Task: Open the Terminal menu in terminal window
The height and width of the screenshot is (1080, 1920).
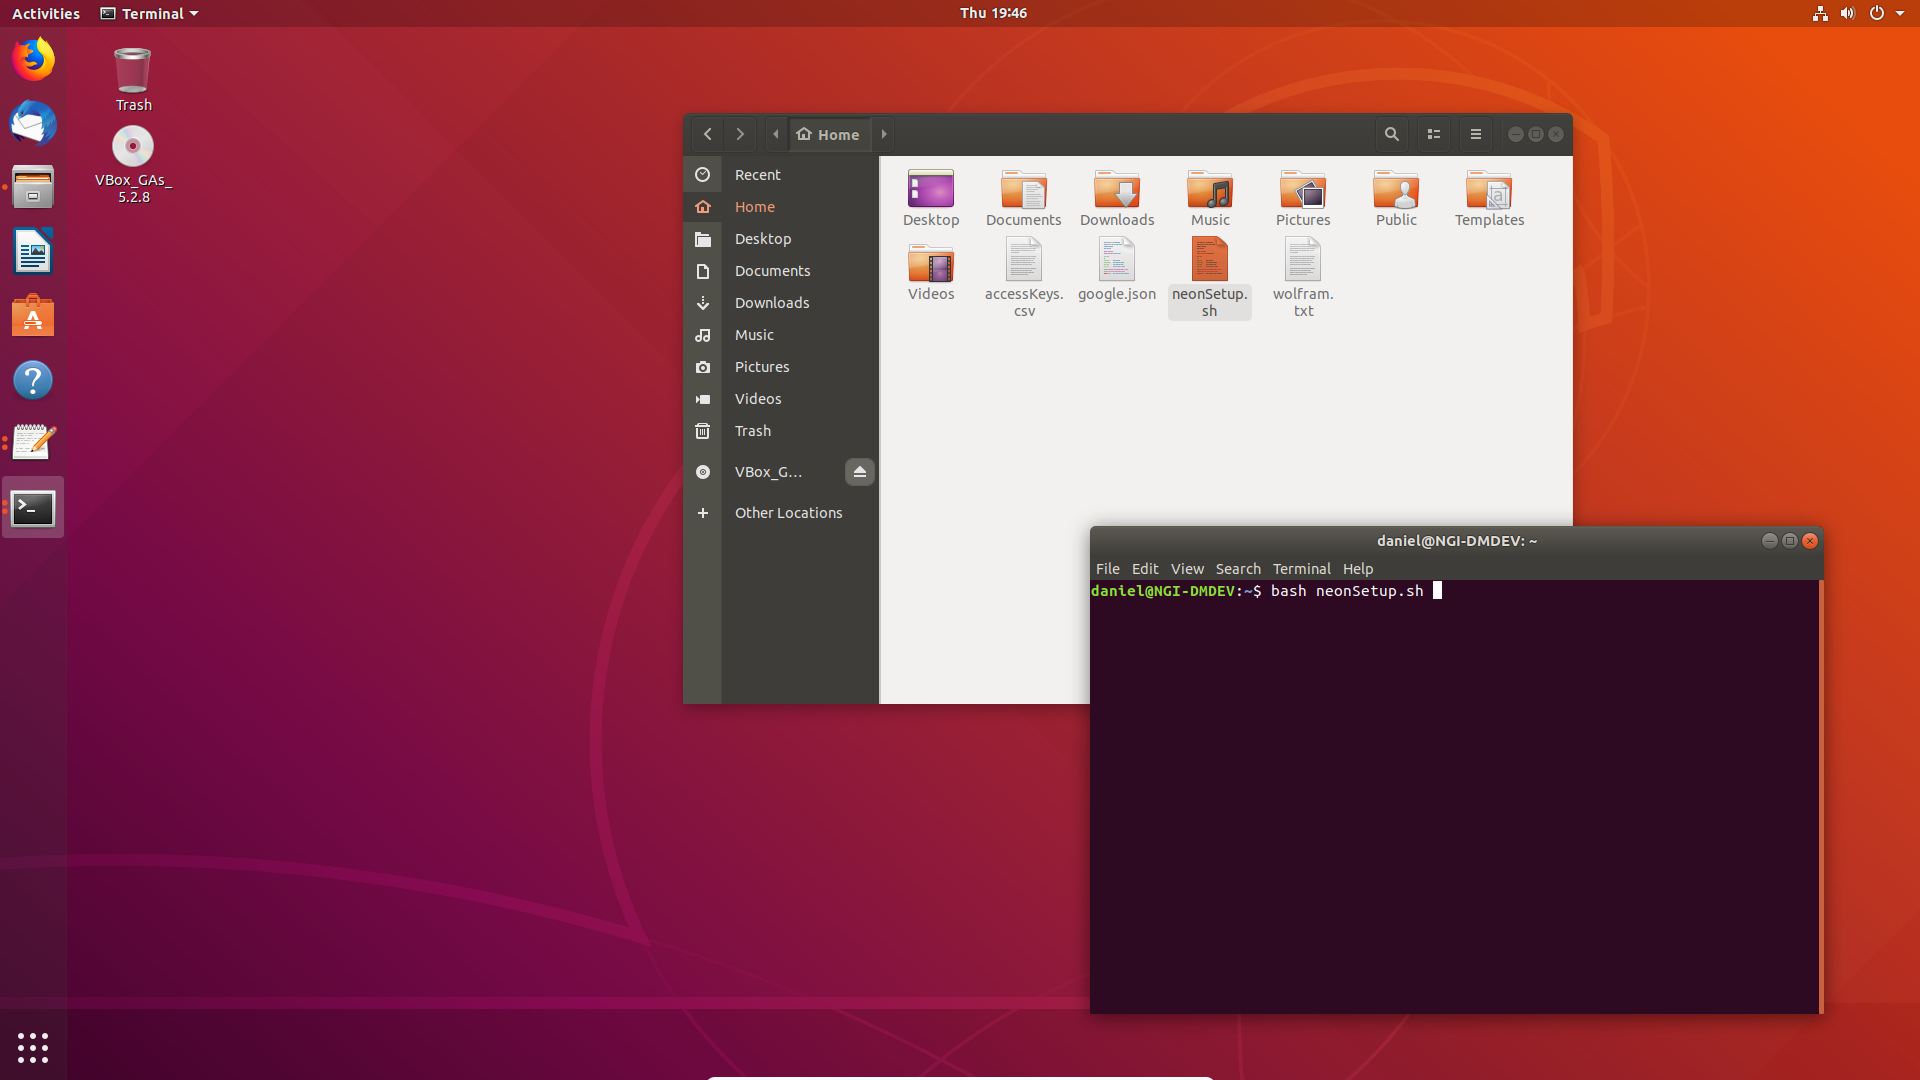Action: [x=1300, y=568]
